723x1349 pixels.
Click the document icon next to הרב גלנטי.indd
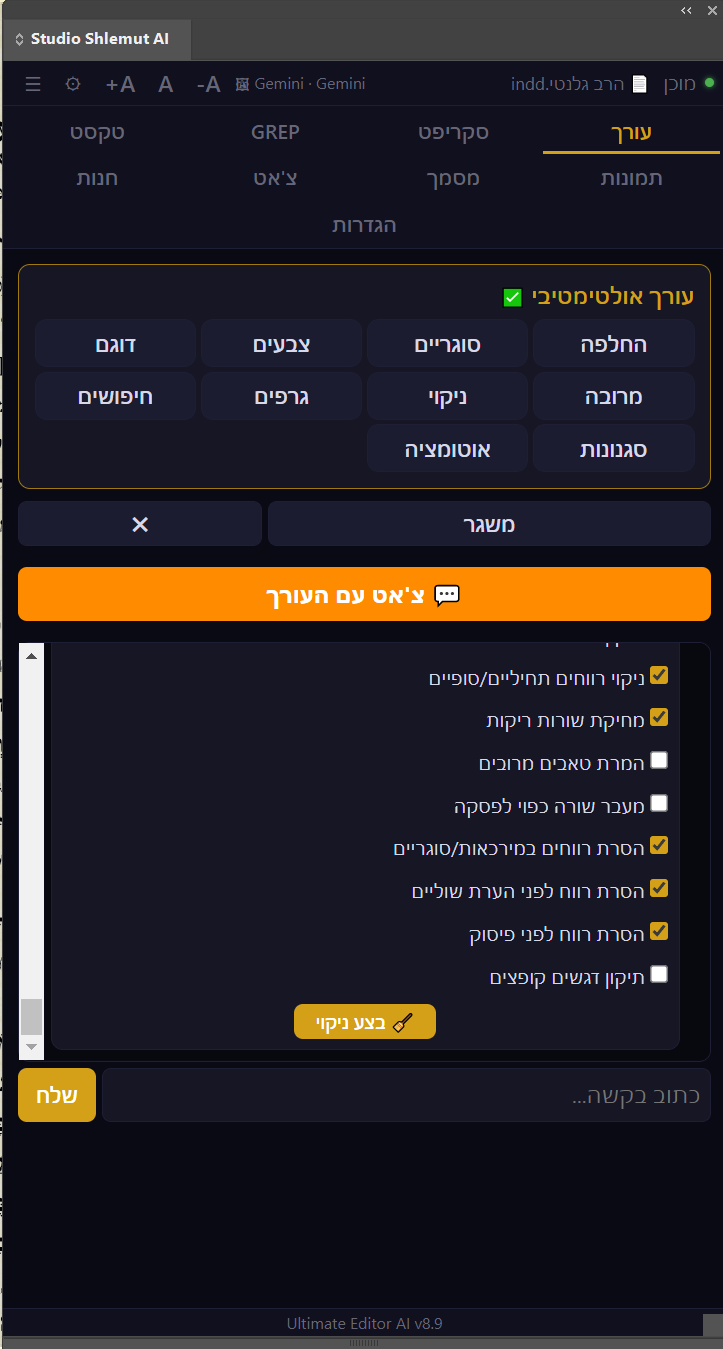point(637,83)
